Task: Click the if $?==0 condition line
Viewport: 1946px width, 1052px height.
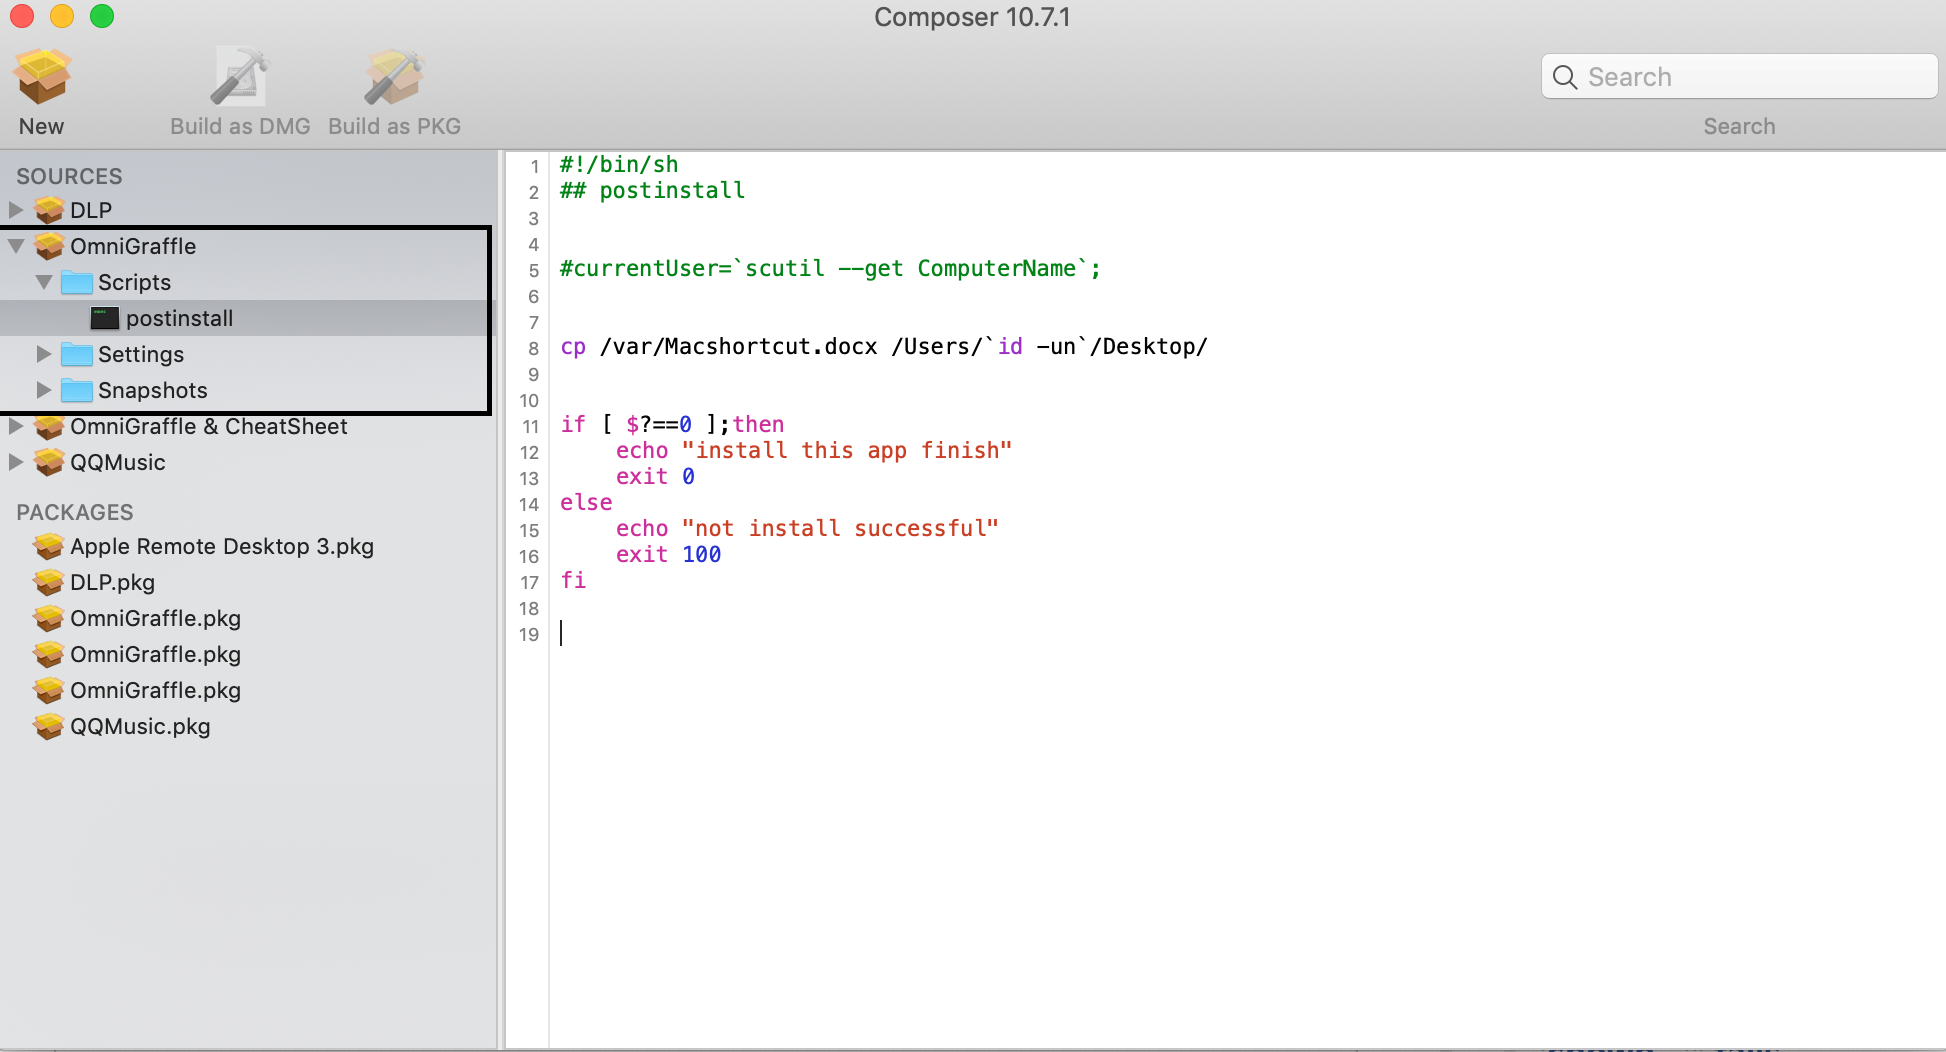Action: pos(672,425)
